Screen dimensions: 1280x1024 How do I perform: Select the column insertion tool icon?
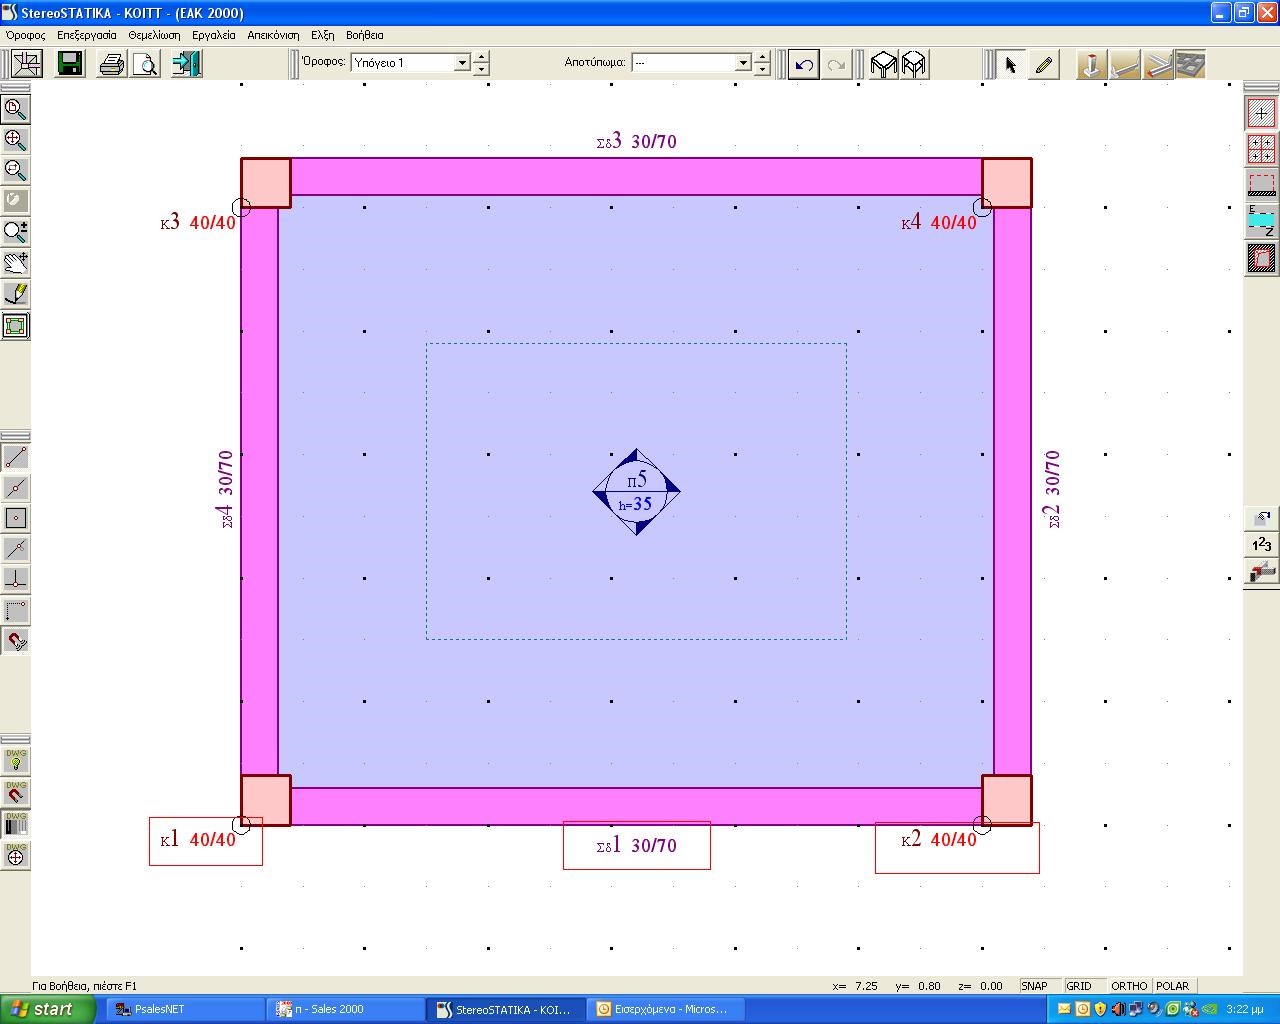pyautogui.click(x=1091, y=65)
